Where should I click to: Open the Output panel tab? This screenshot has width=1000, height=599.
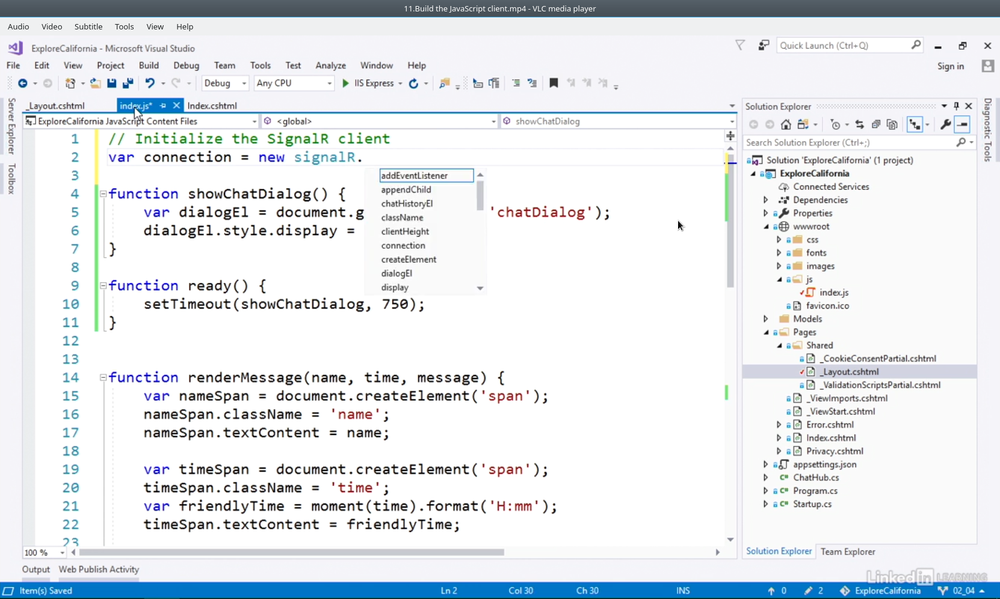point(36,570)
